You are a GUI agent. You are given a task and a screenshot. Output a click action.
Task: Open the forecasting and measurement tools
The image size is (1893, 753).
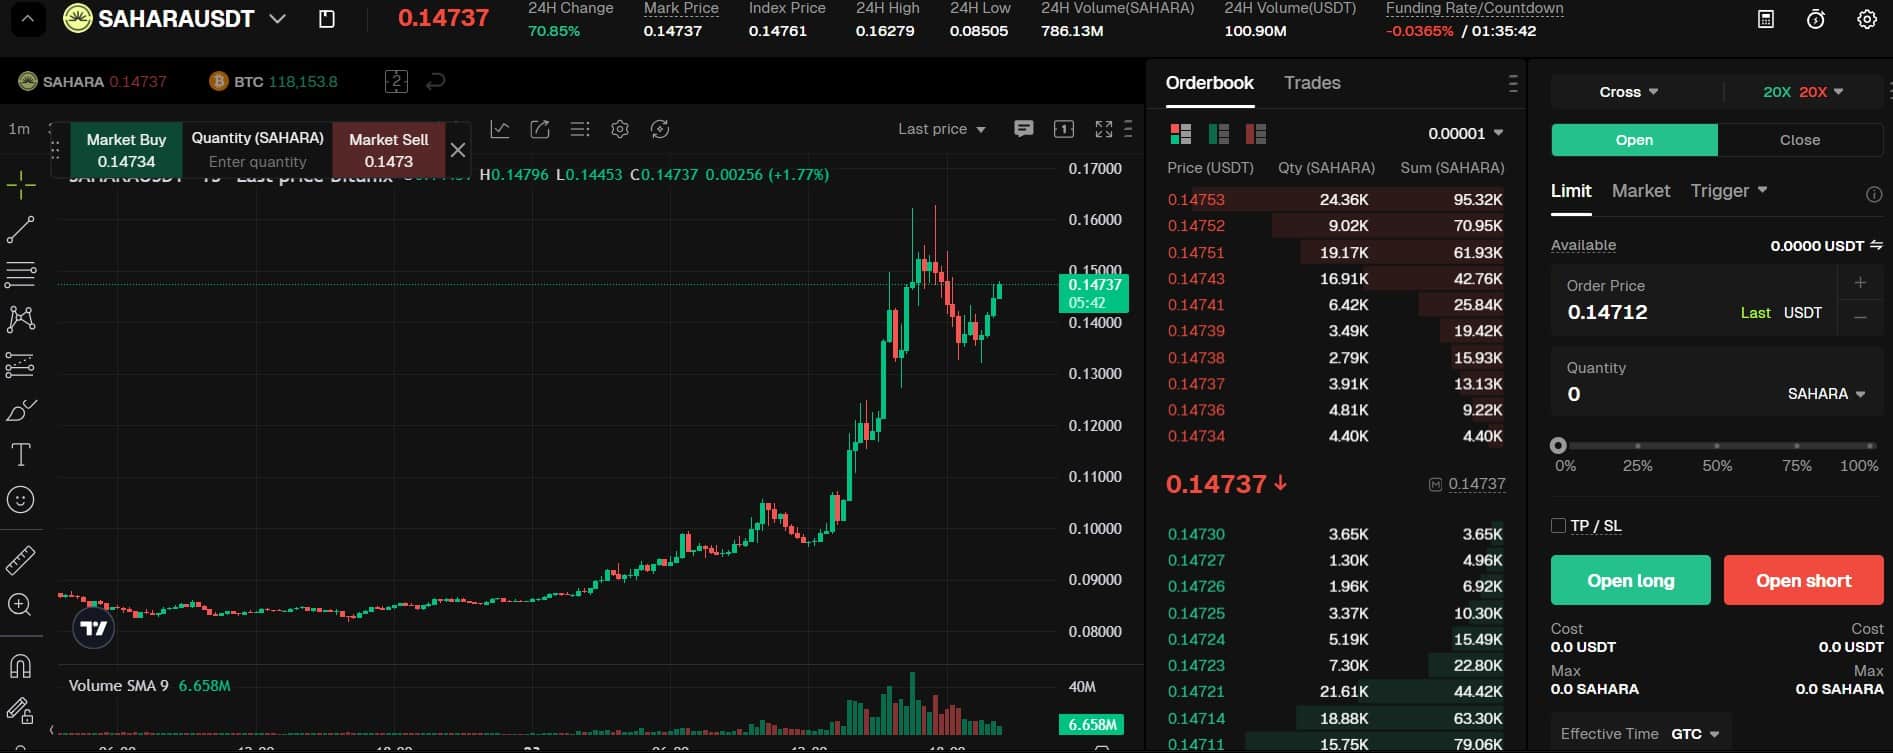pyautogui.click(x=20, y=365)
